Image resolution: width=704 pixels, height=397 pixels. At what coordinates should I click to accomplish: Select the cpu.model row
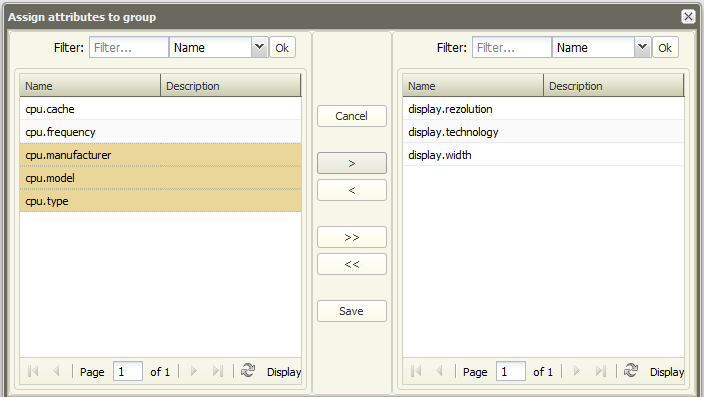[160, 178]
